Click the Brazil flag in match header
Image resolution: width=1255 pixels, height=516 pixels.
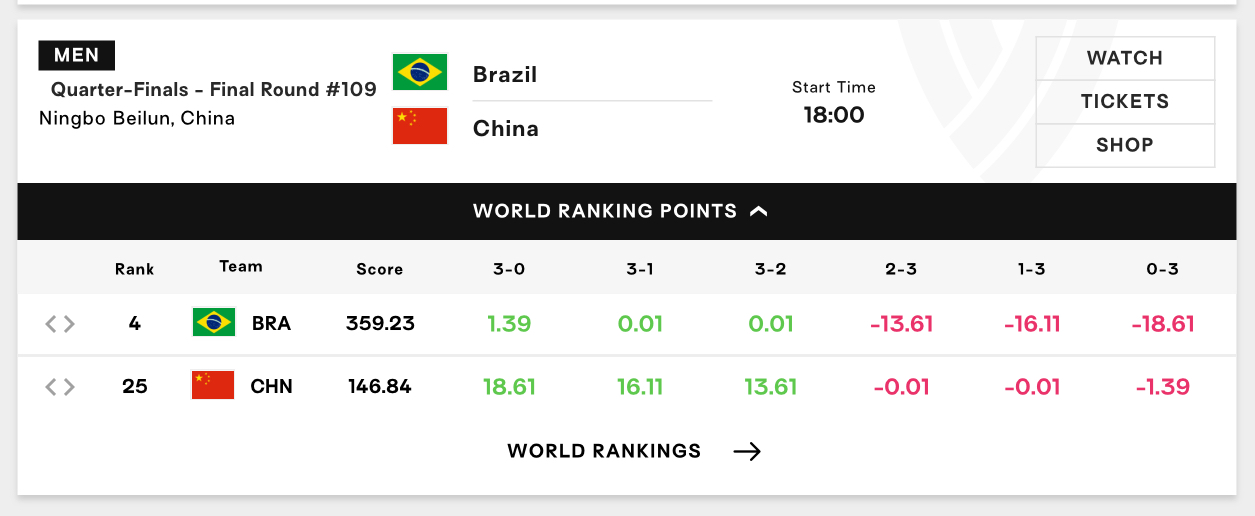pos(420,72)
